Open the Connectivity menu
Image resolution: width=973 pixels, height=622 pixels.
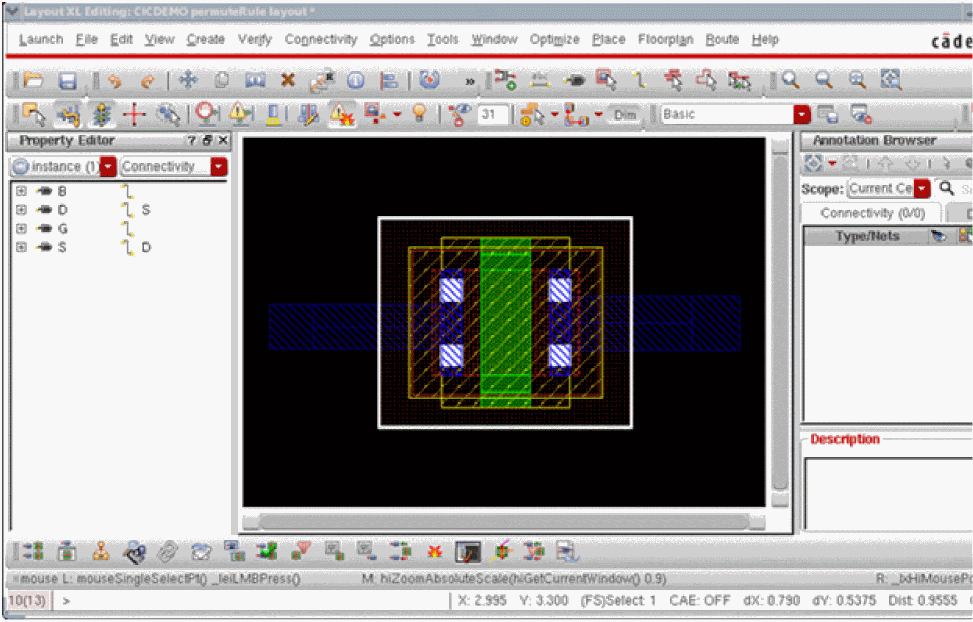tap(320, 40)
